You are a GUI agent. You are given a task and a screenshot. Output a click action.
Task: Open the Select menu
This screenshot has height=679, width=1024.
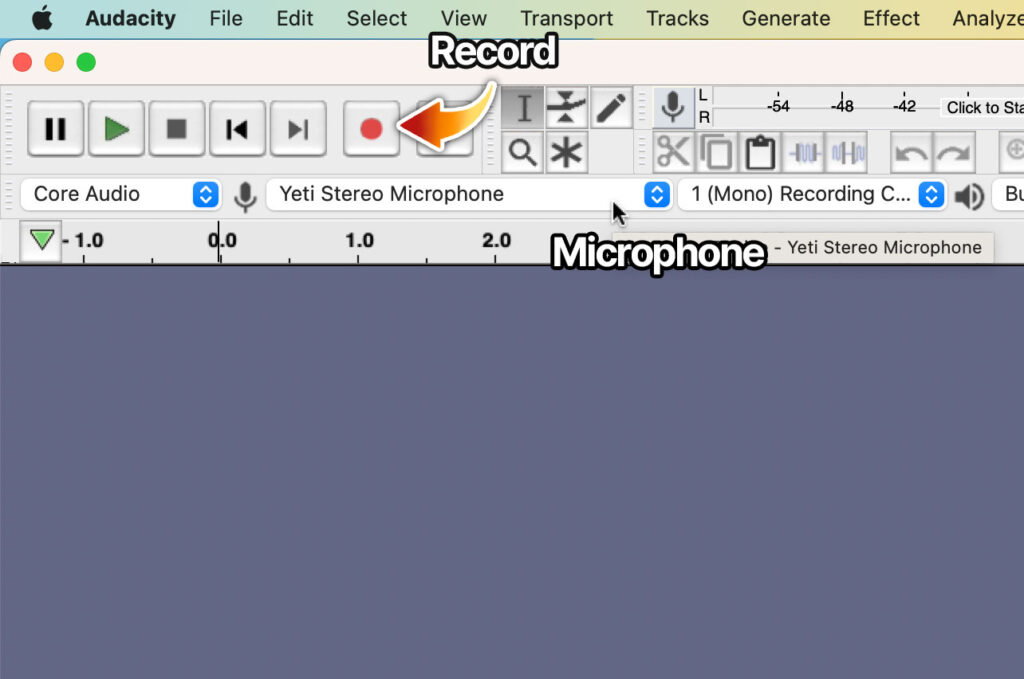coord(377,18)
